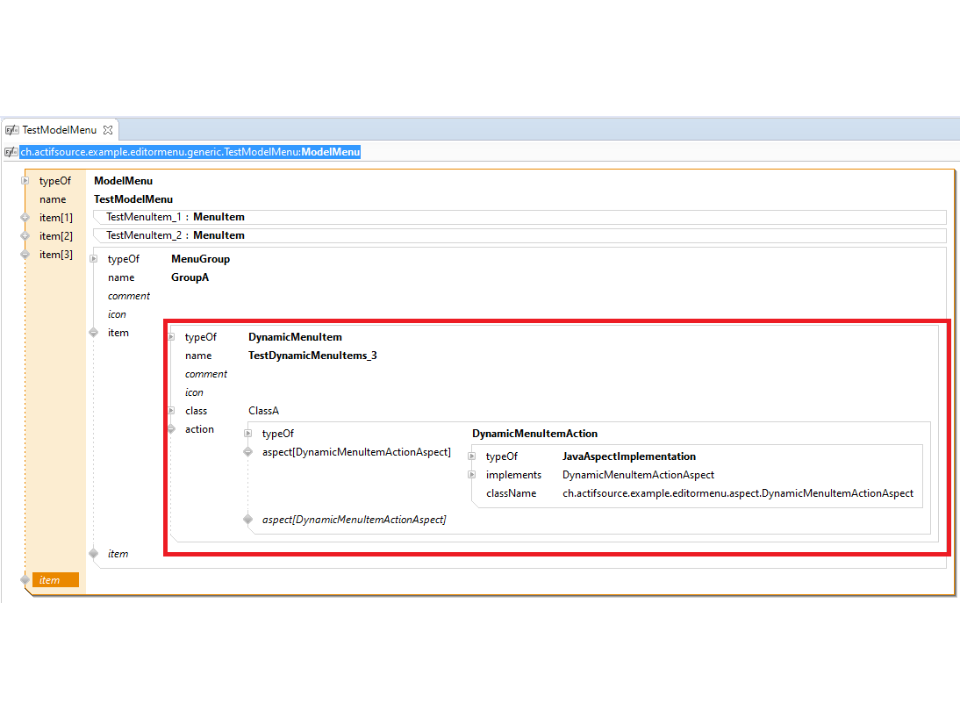Expand the typeOf arrow for MenuGroup
The height and width of the screenshot is (720, 960).
94,259
